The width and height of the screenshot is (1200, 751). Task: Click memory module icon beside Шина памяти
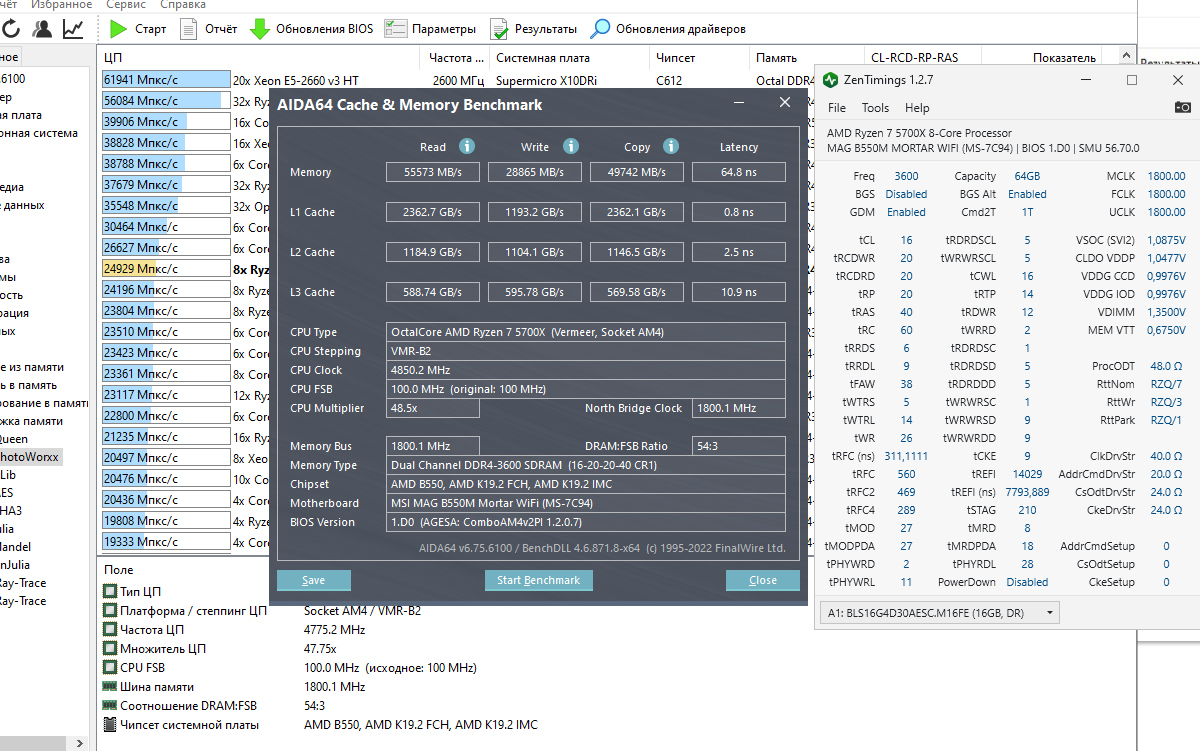tap(110, 687)
